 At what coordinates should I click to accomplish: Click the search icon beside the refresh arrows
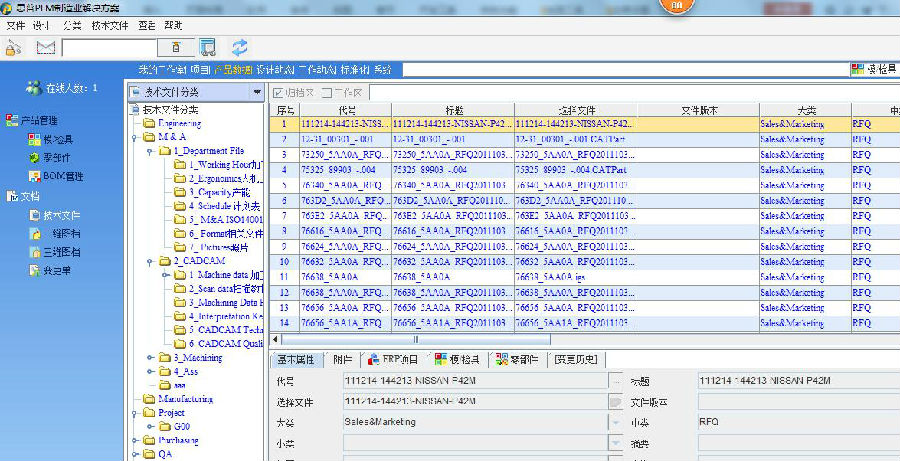207,47
